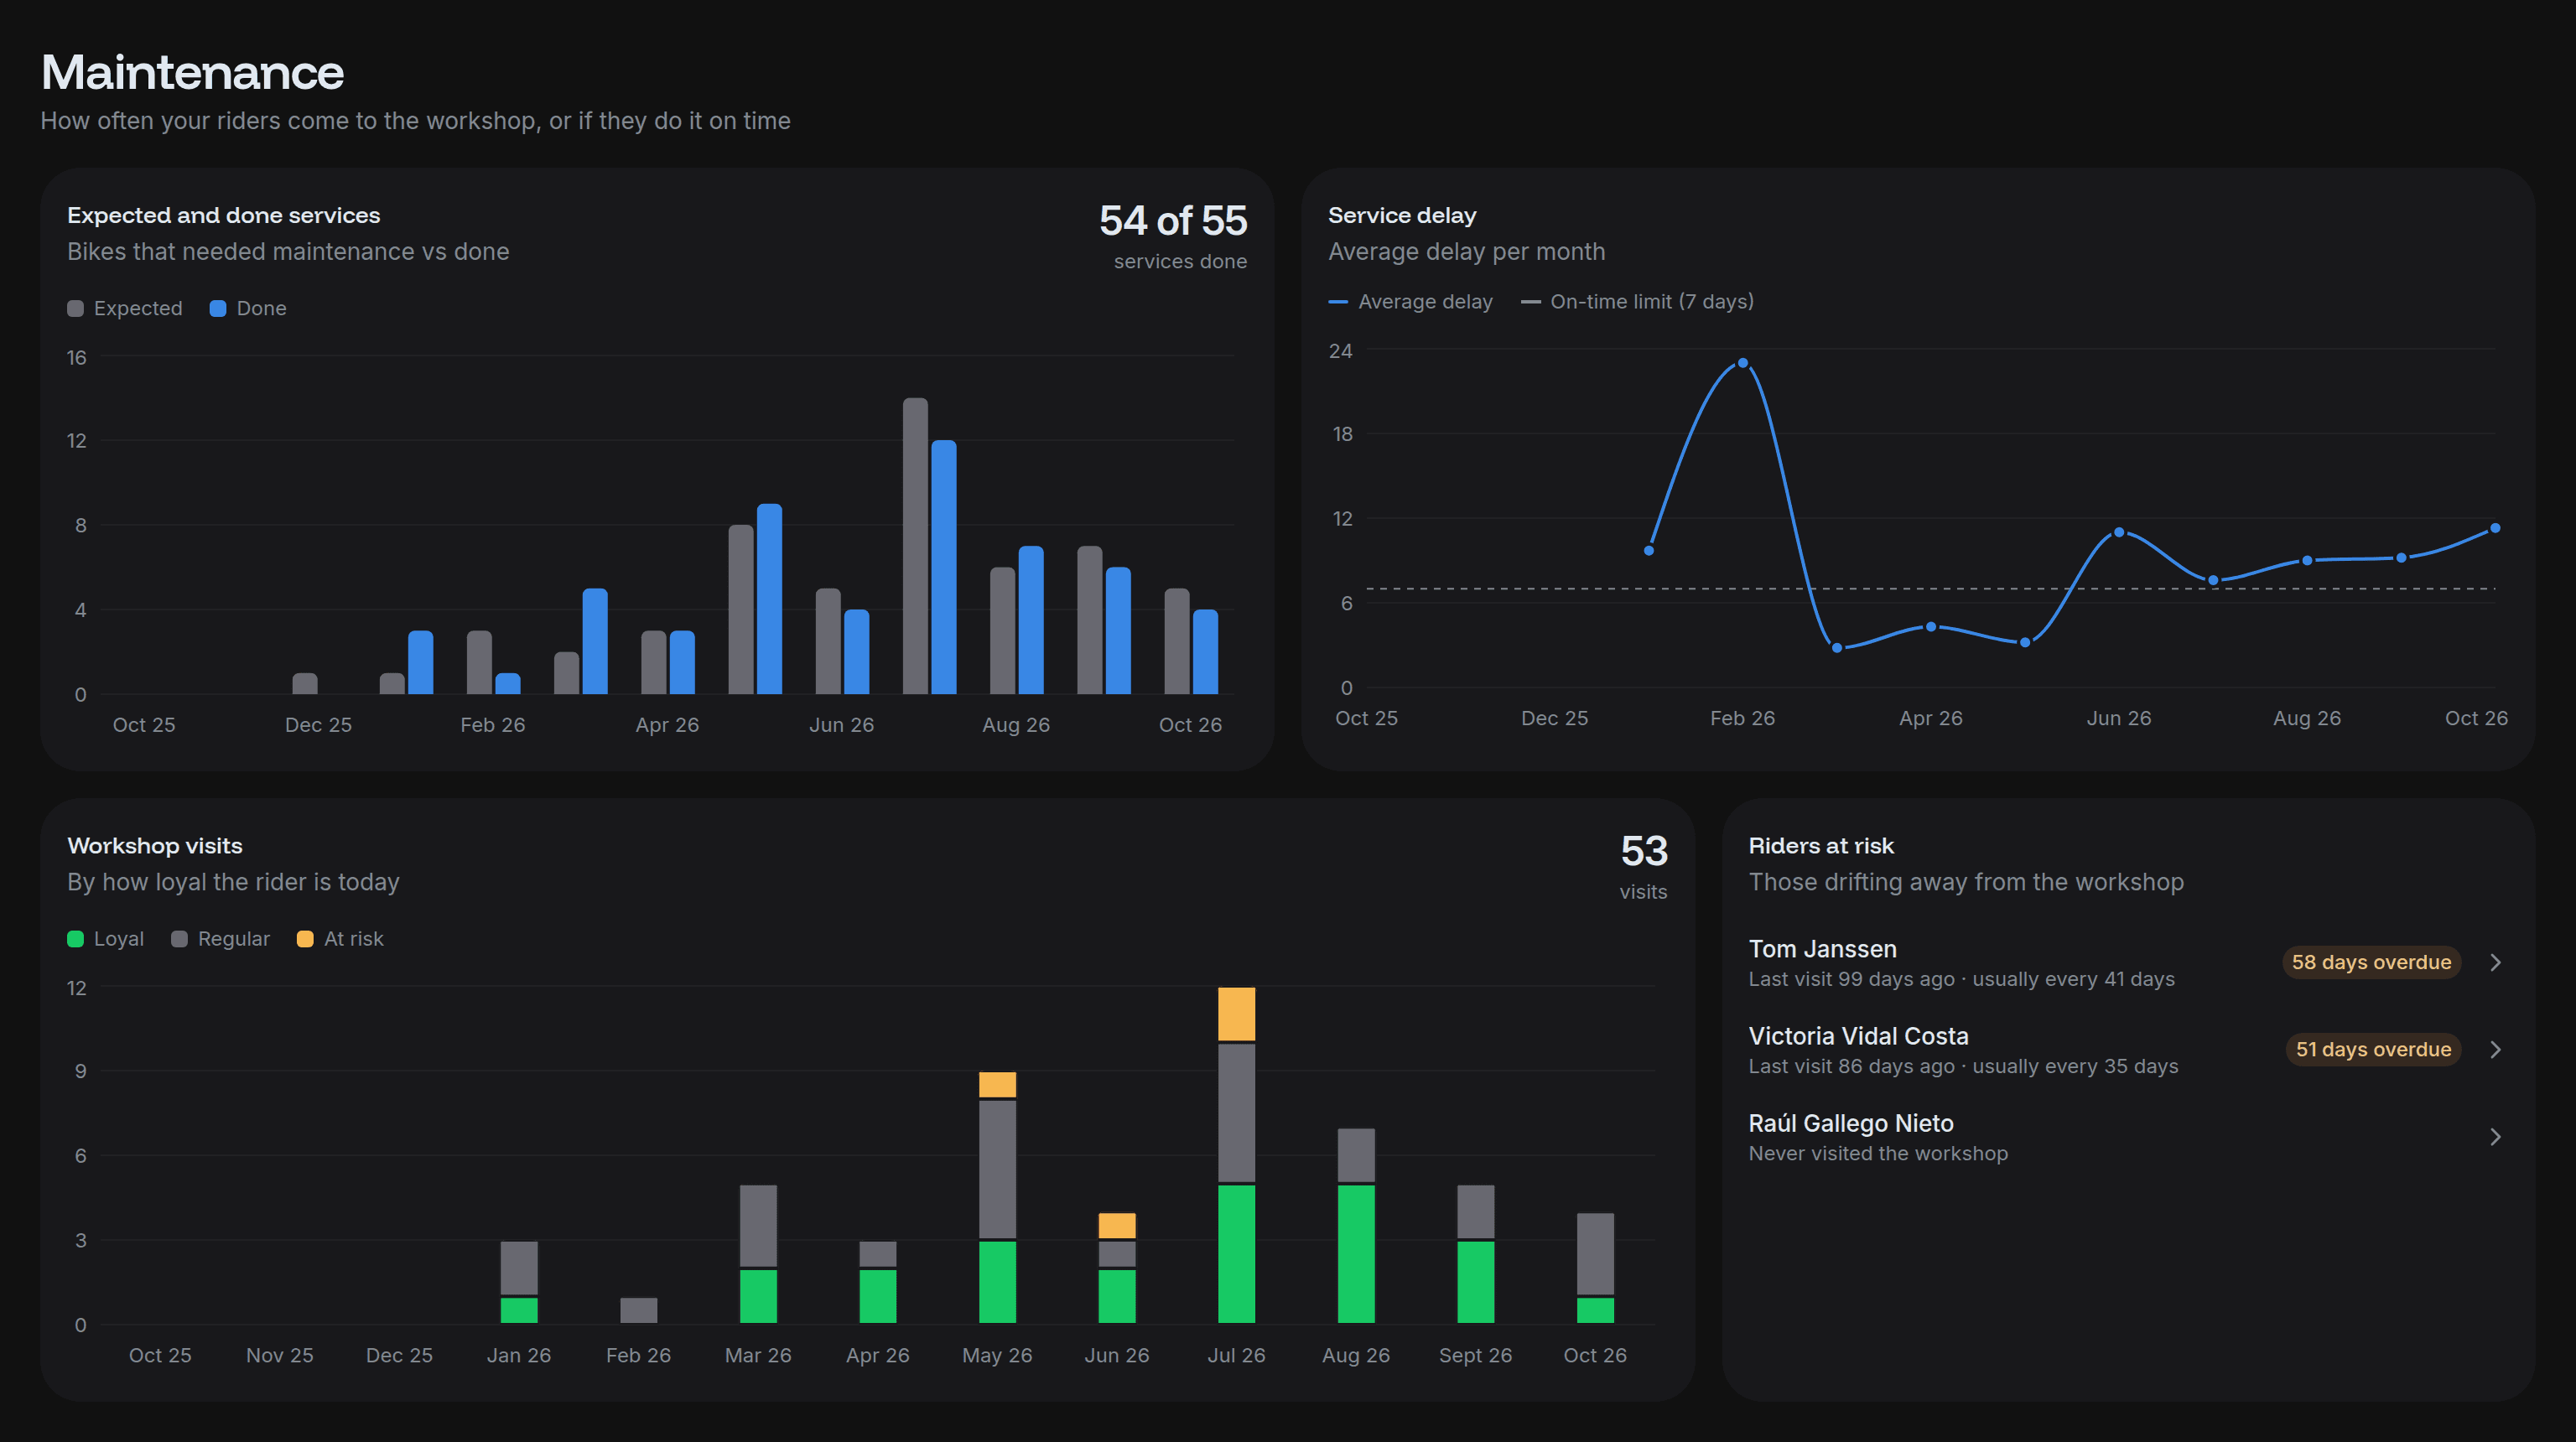This screenshot has width=2576, height=1442.
Task: Open Raúl Gallego Nieto's details chevron
Action: (2495, 1136)
